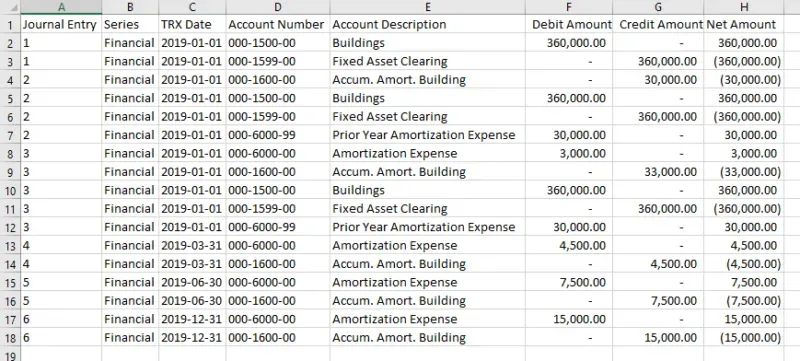The height and width of the screenshot is (361, 800).
Task: Select 'Prior Year Amortization Expense' in row 7
Action: [428, 135]
